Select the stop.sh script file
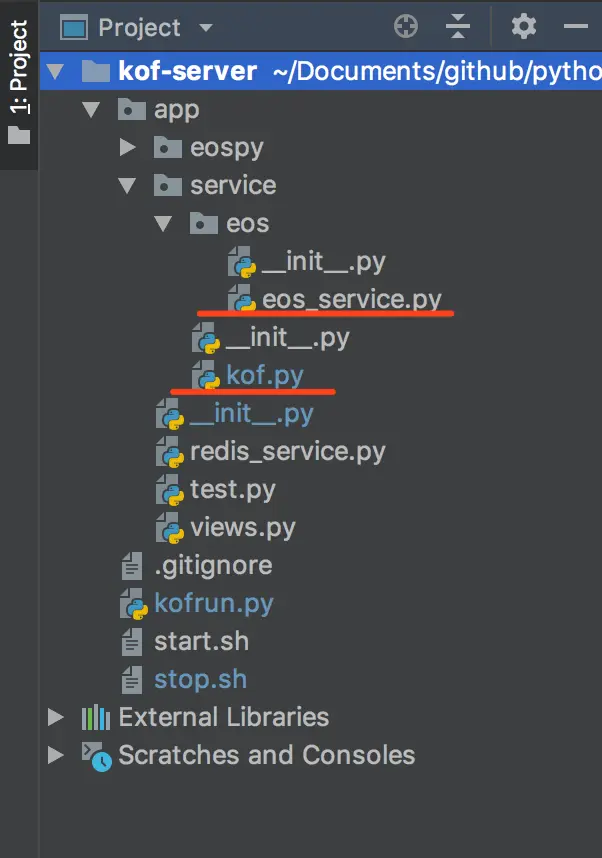This screenshot has height=858, width=602. [x=200, y=680]
